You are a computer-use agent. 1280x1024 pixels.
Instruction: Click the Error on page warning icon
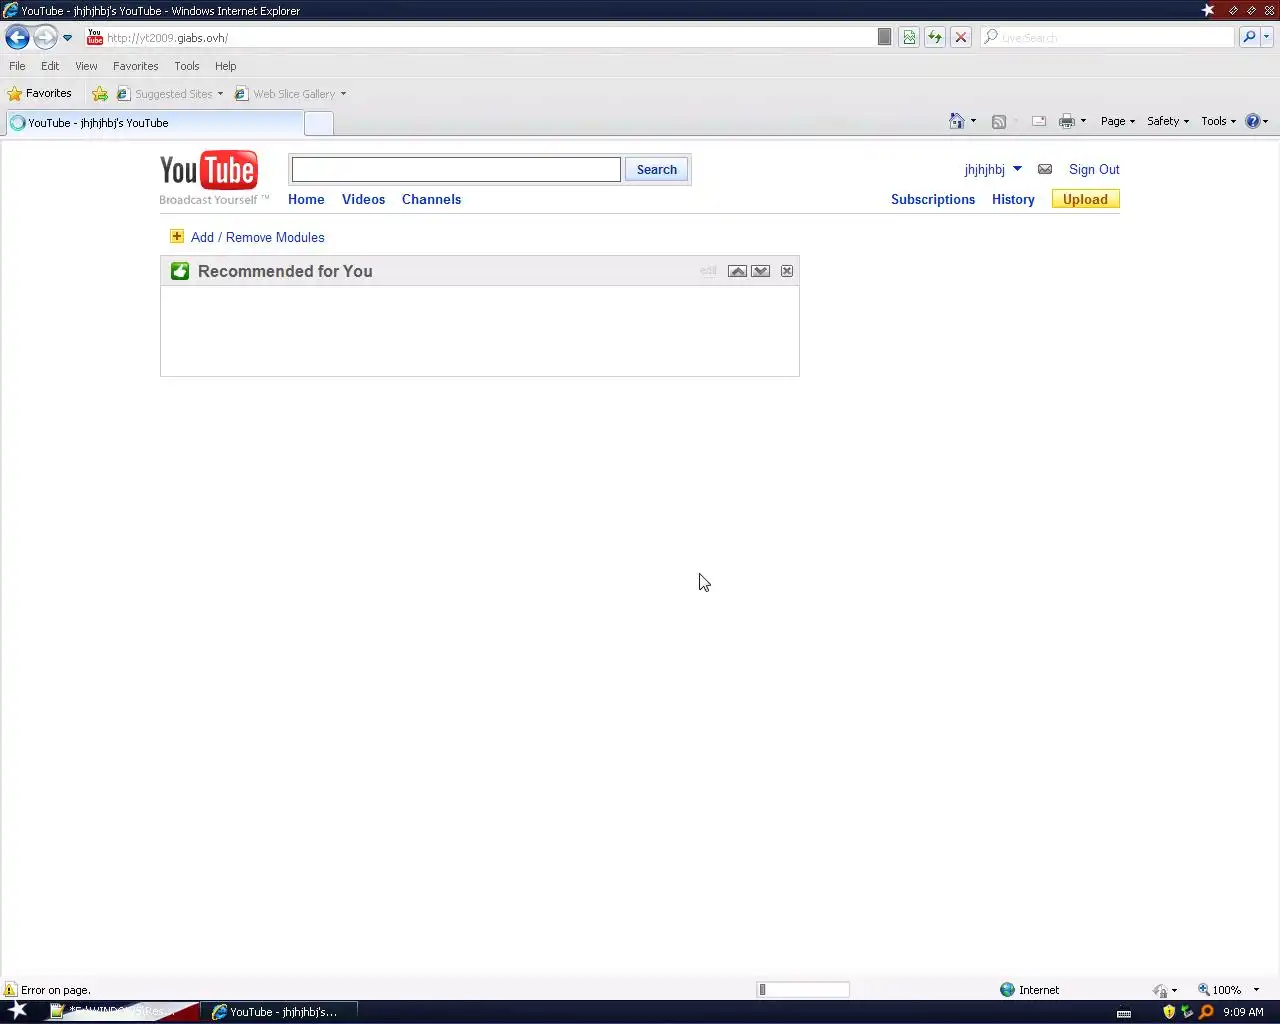tap(10, 989)
